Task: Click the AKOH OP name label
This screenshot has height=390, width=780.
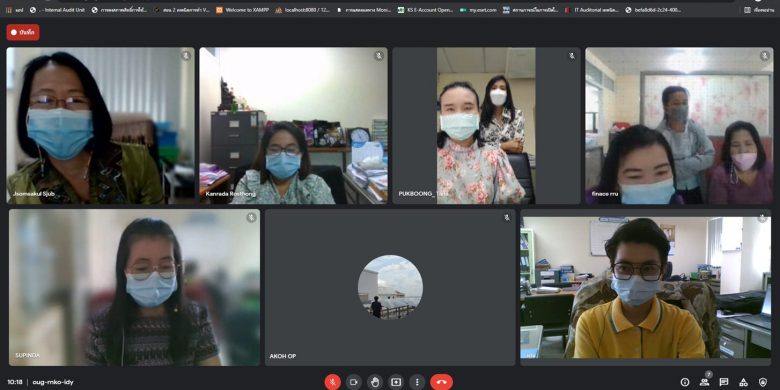Action: (283, 356)
